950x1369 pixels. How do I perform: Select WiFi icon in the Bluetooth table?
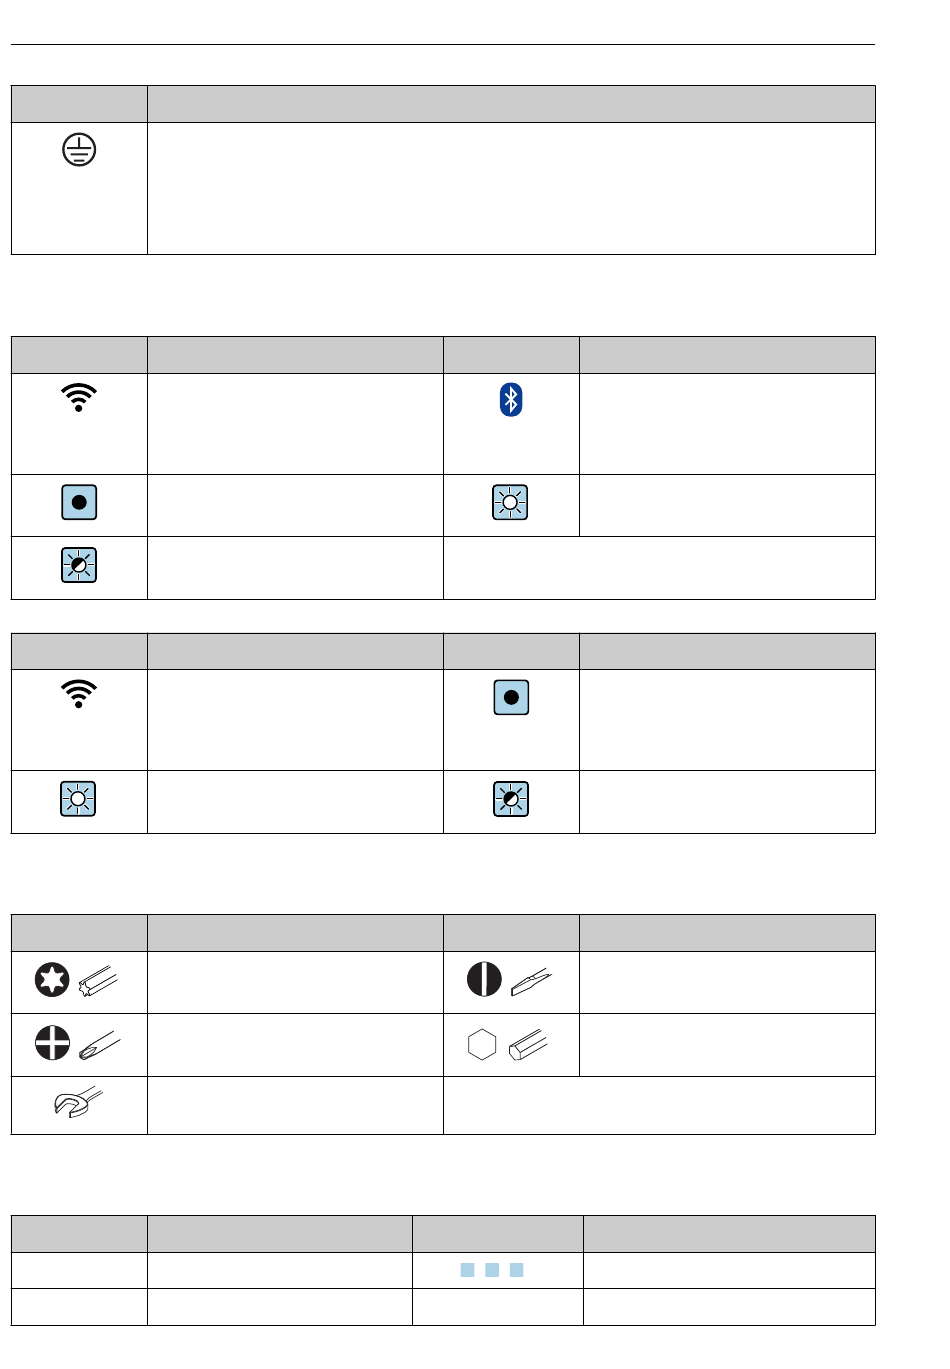[x=79, y=398]
